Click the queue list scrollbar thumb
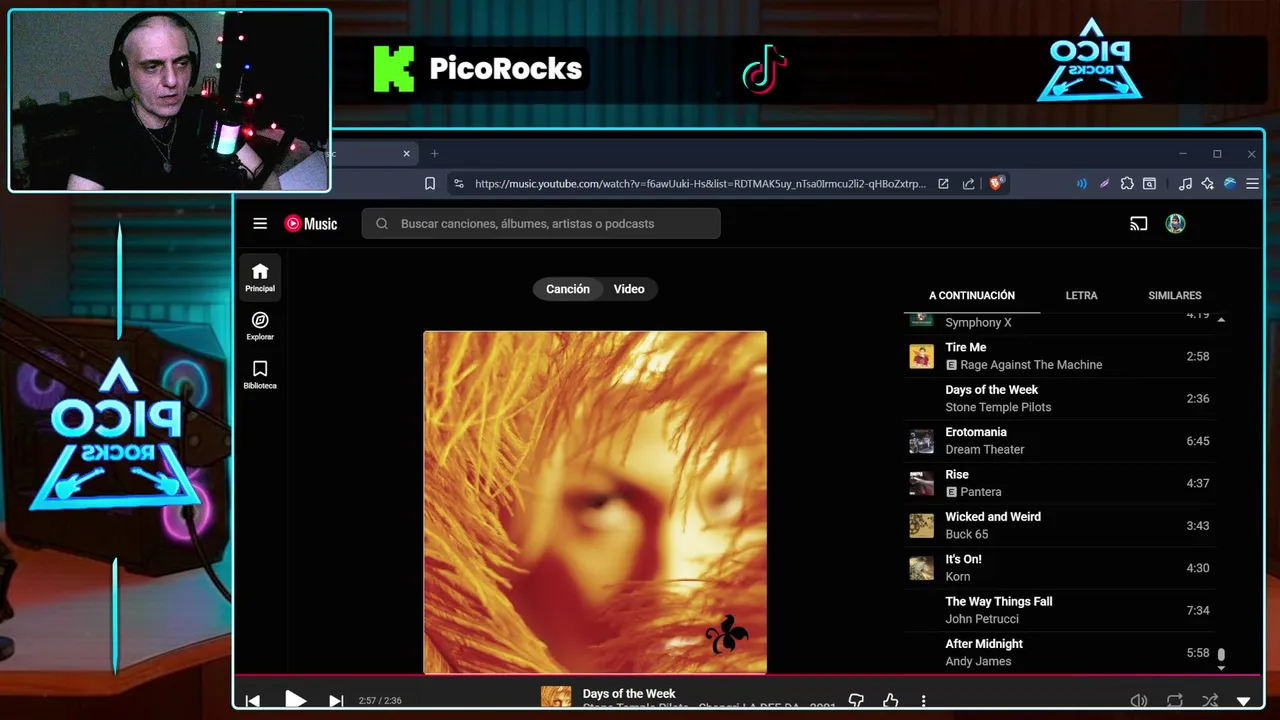This screenshot has width=1280, height=720. click(1221, 654)
